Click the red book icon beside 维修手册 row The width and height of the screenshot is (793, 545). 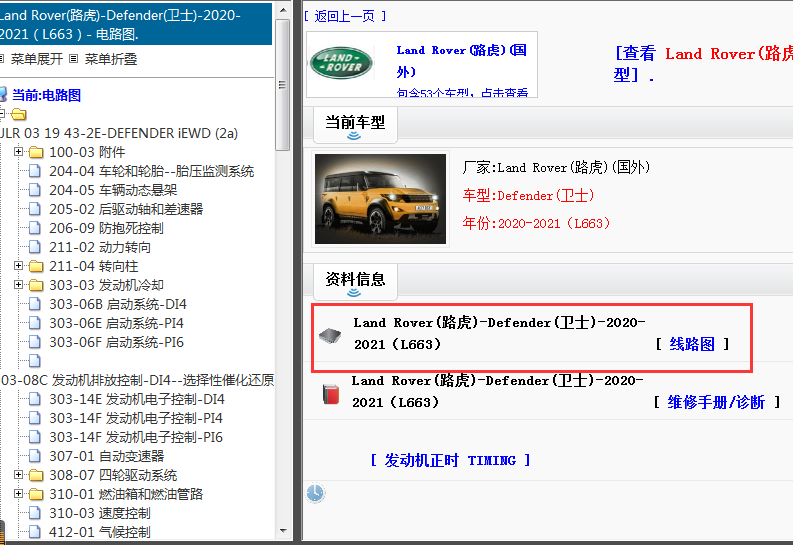click(x=331, y=394)
